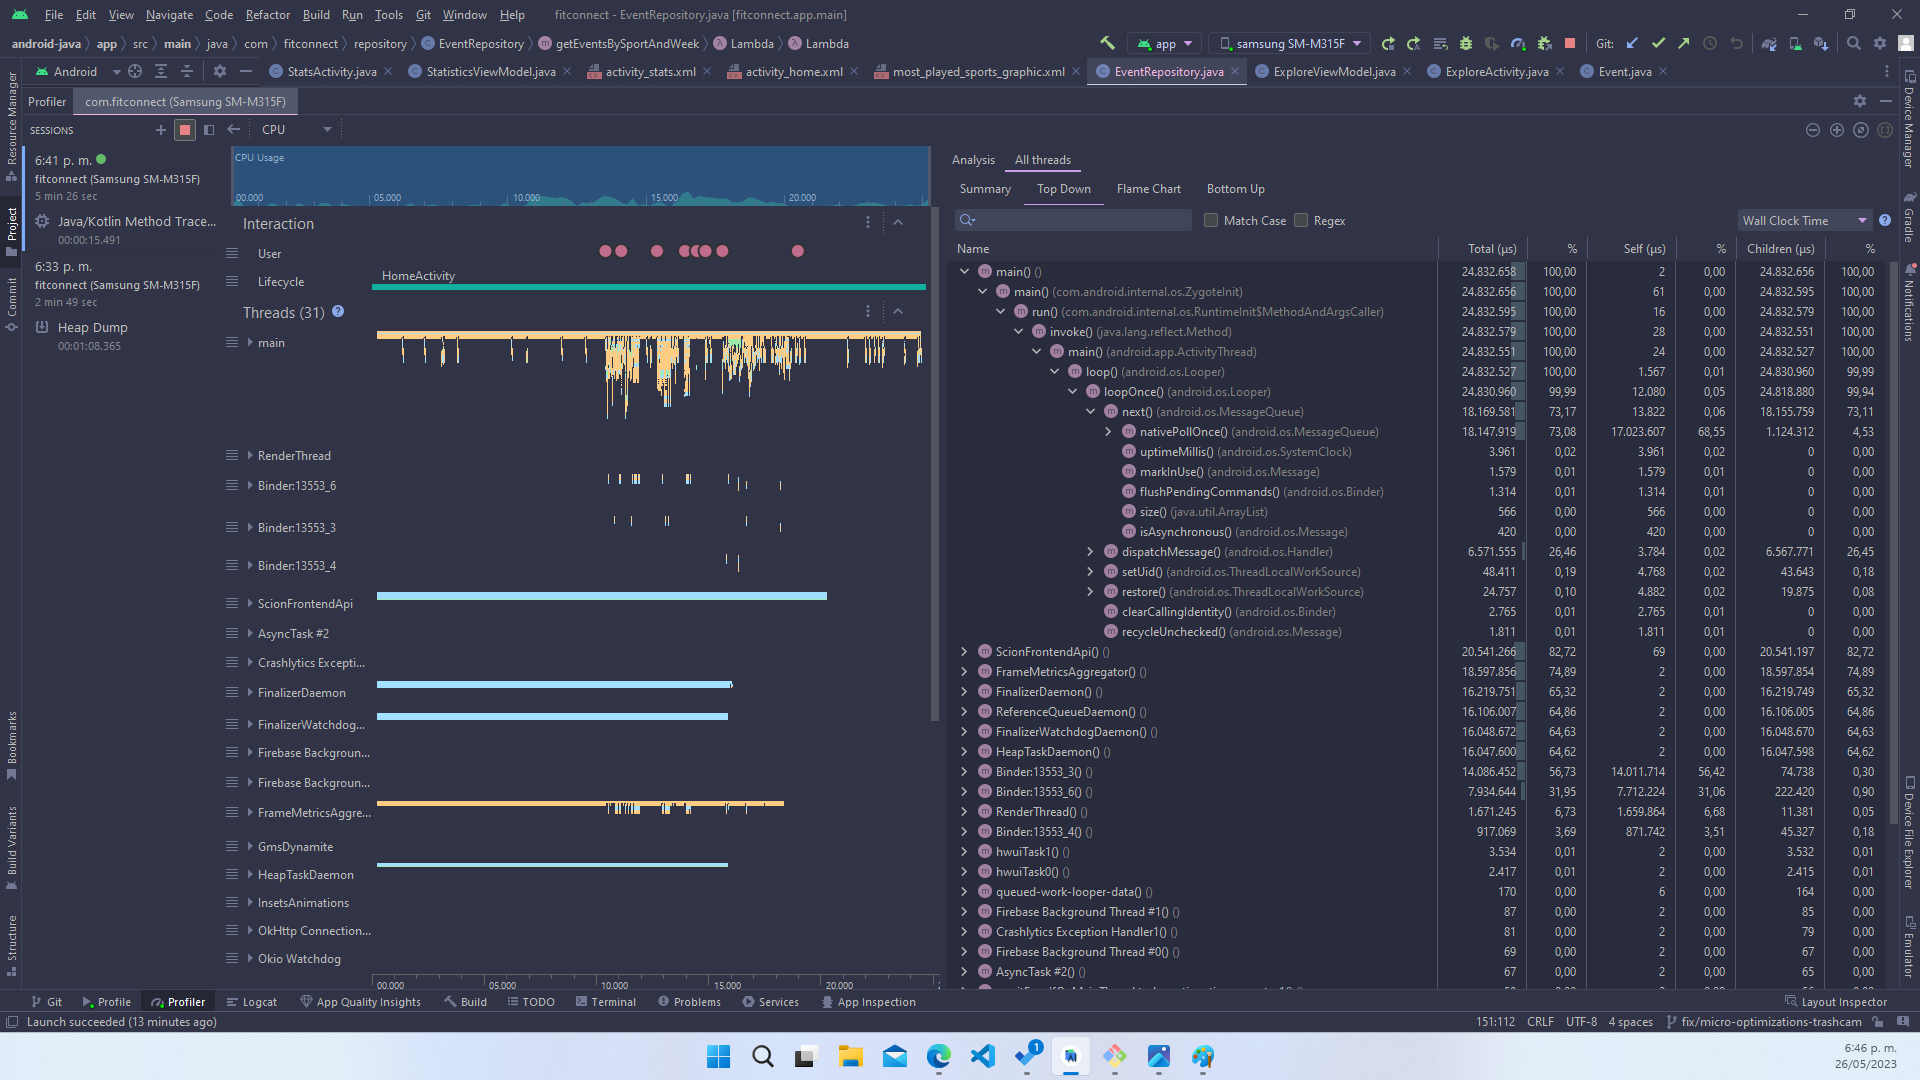Enable the Regex checkbox
The width and height of the screenshot is (1920, 1080).
click(1301, 220)
